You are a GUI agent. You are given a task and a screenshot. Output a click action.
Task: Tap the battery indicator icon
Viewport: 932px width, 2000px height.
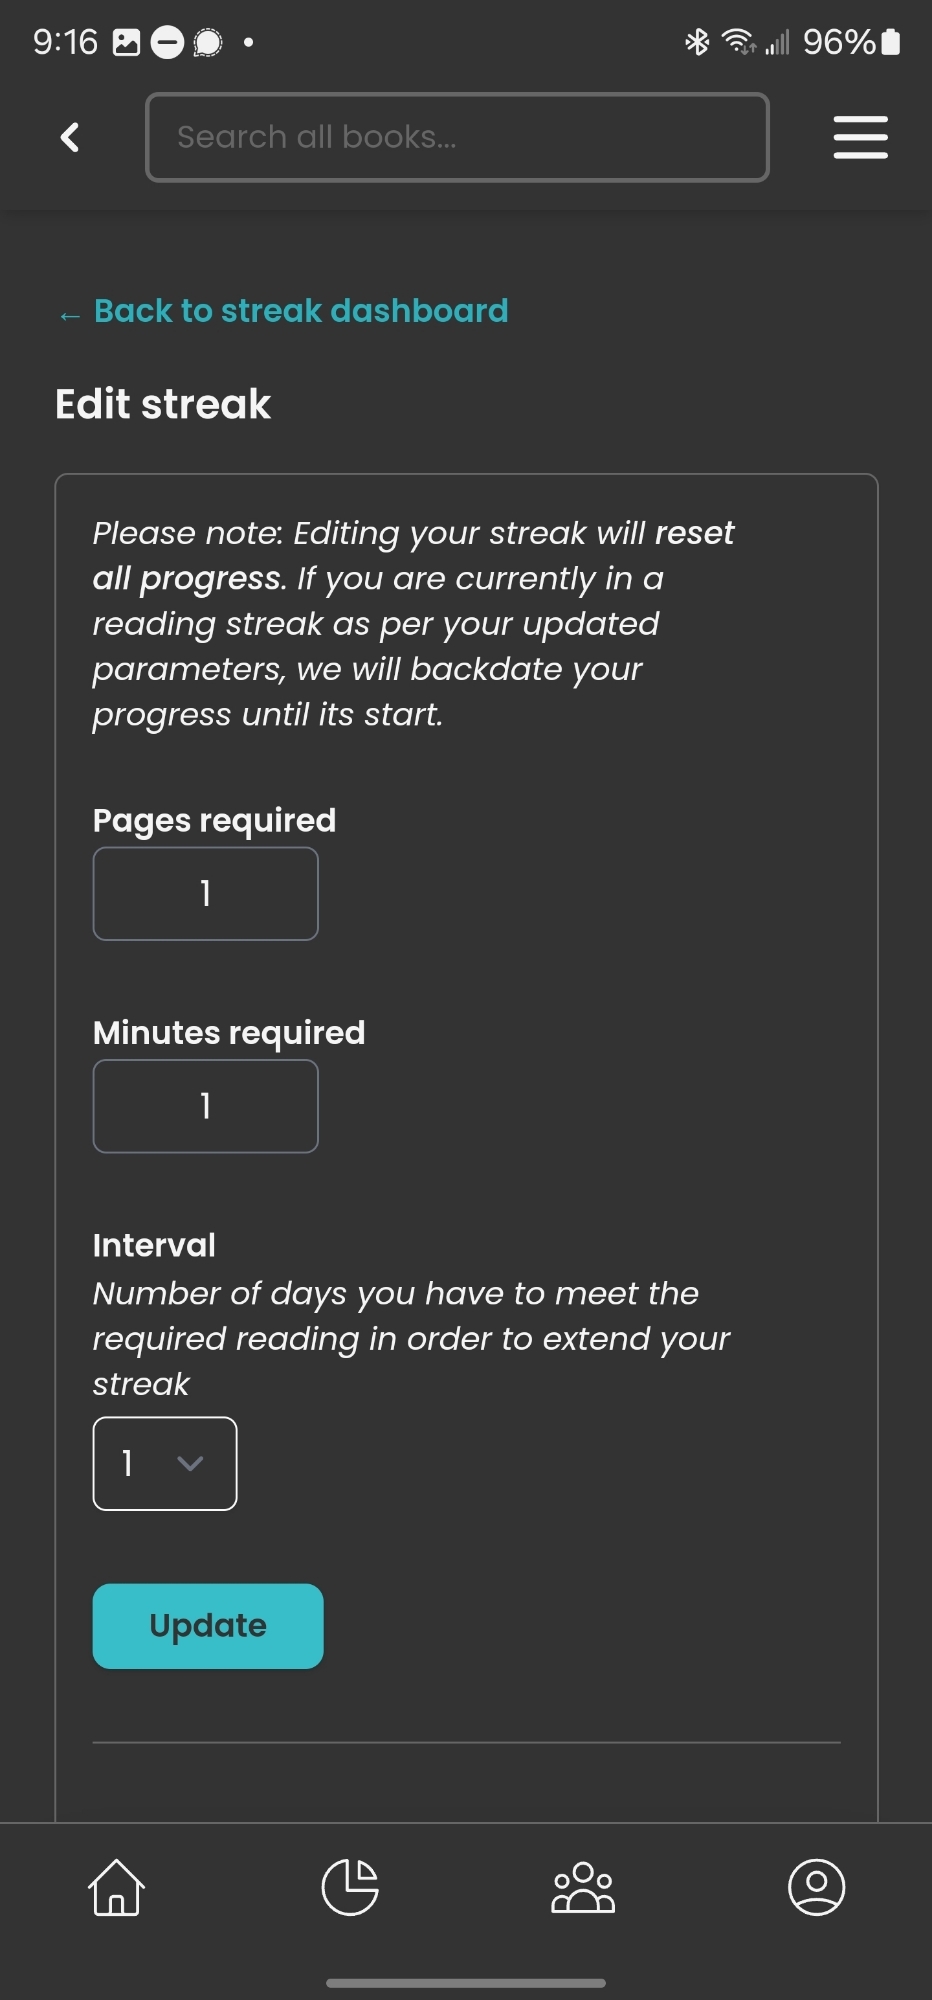(891, 42)
